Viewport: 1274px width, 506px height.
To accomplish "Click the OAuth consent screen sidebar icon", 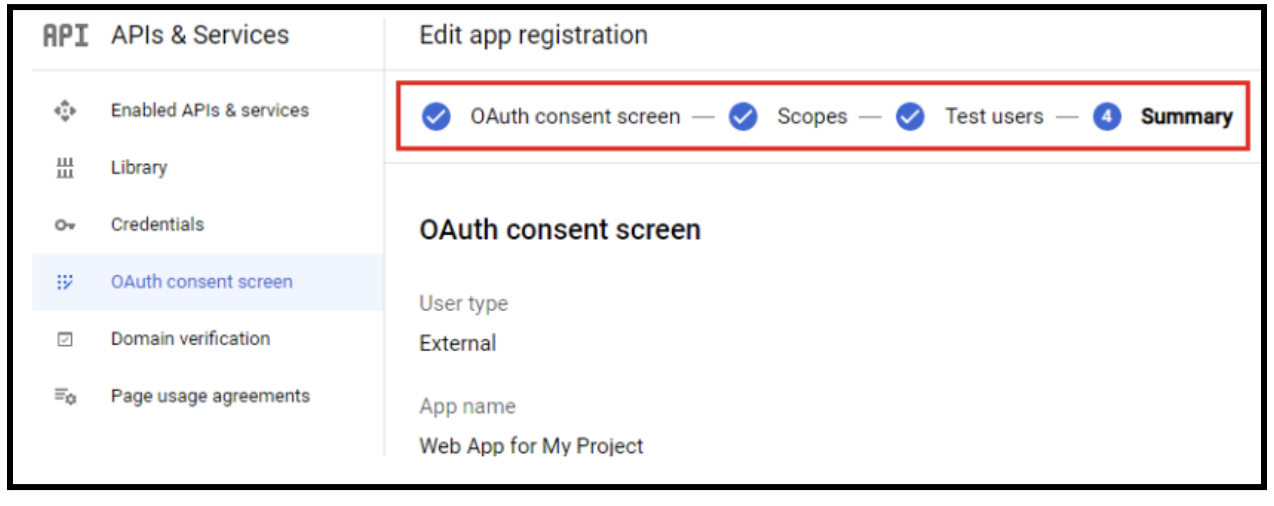I will 65,282.
